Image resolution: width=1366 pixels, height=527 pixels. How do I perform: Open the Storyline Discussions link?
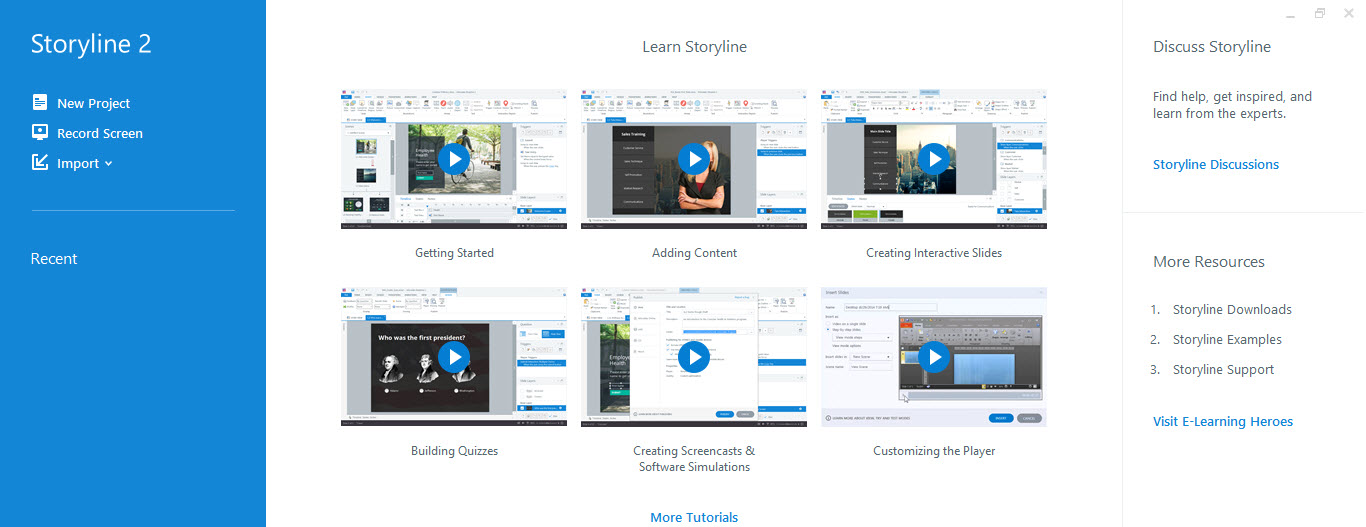click(1215, 164)
